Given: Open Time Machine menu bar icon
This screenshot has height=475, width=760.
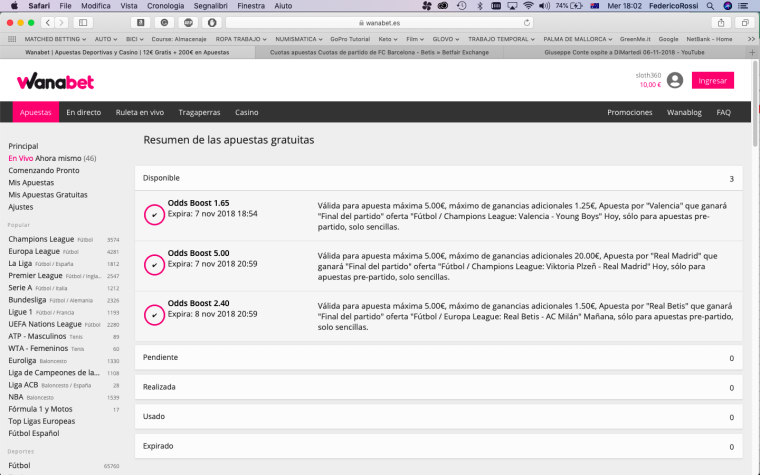Looking at the screenshot, I should 461,6.
